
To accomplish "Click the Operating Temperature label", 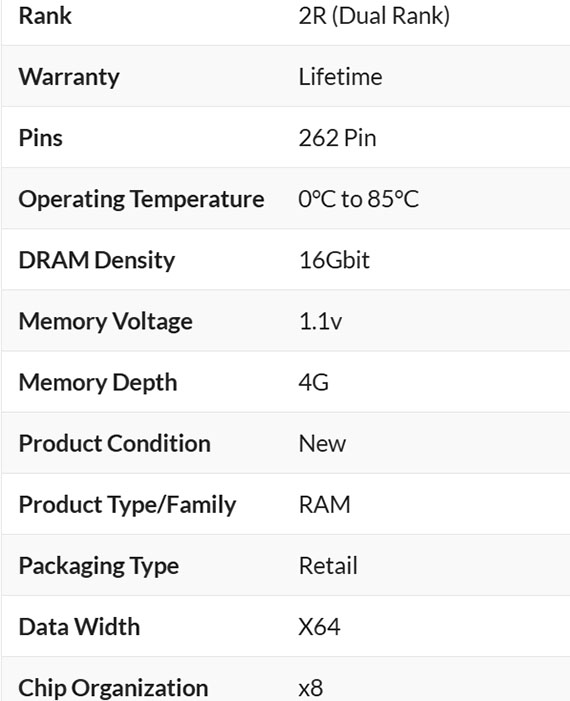I will (x=141, y=199).
